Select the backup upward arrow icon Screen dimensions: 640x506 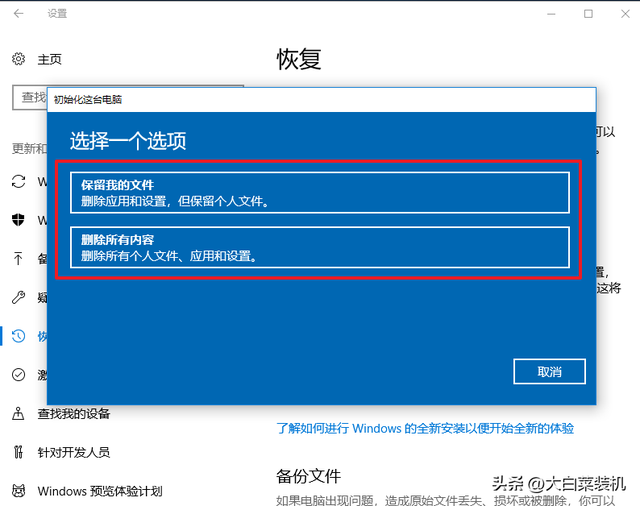click(x=18, y=258)
